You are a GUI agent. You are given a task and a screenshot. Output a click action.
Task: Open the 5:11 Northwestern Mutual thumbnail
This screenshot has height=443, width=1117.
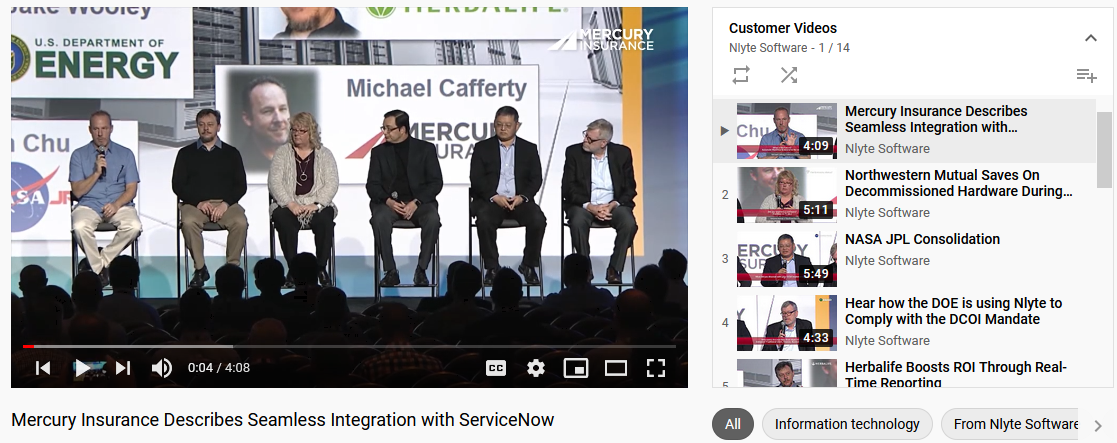[x=786, y=195]
